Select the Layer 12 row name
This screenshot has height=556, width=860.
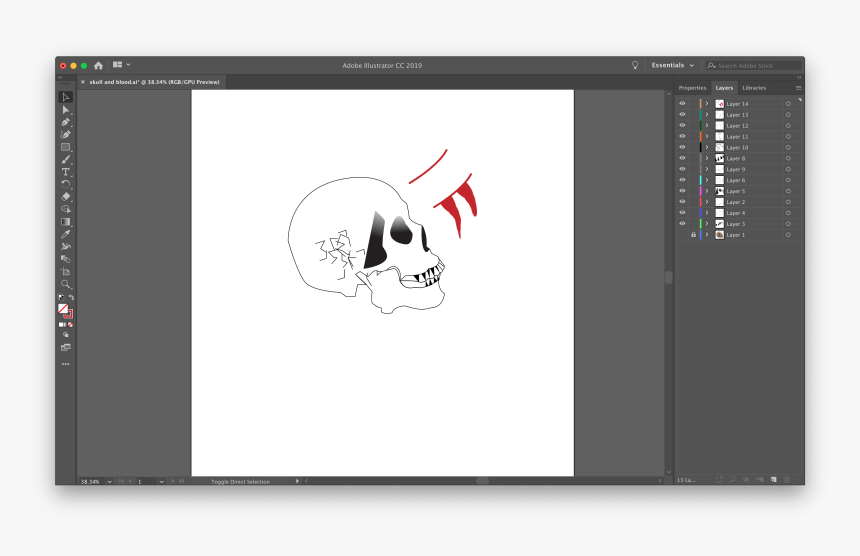737,126
